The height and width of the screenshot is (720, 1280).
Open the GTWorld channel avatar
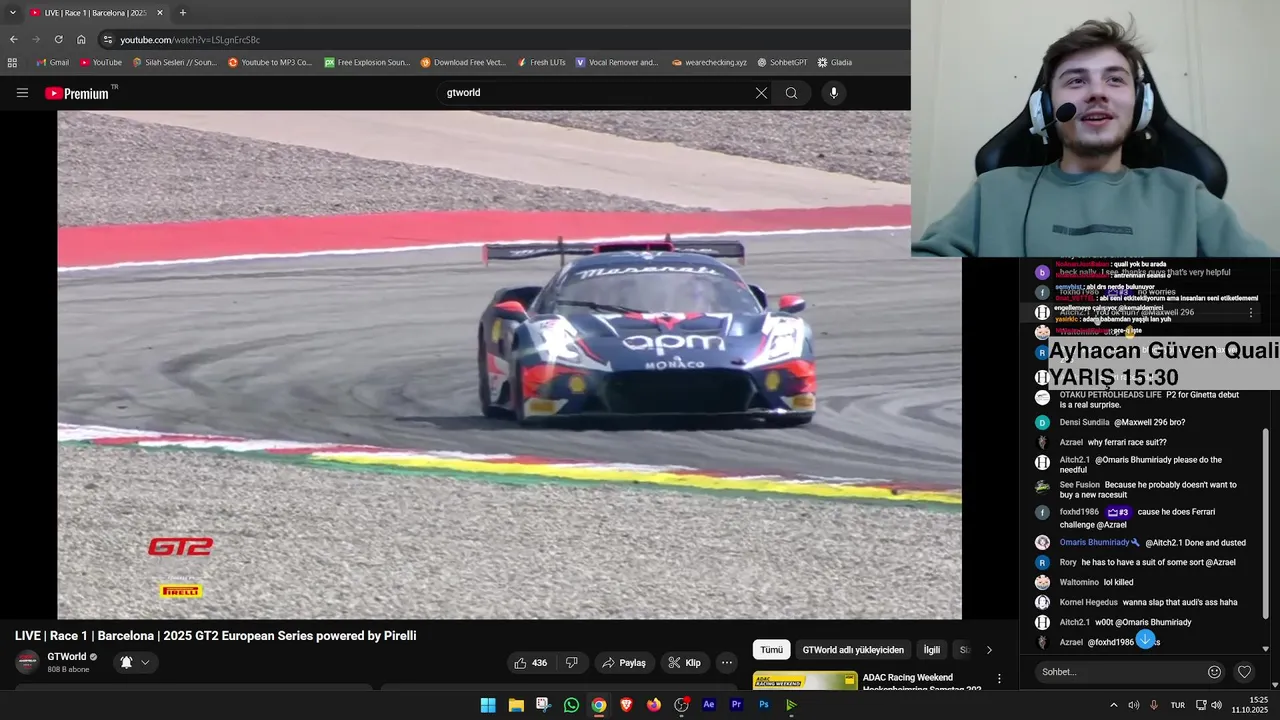28,662
